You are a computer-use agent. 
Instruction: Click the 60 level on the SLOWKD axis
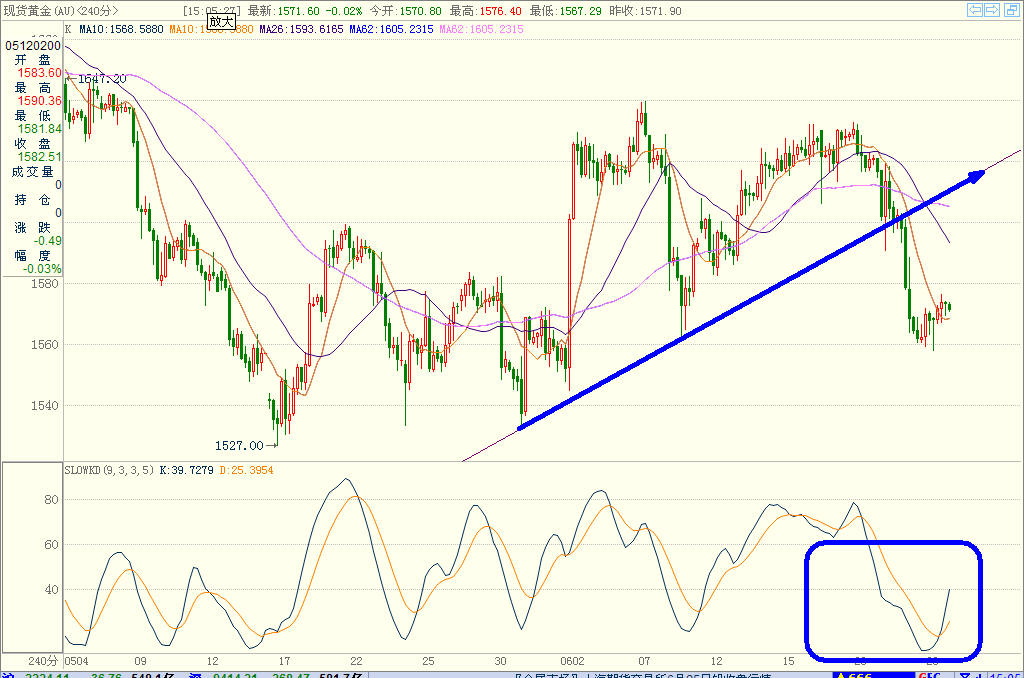point(51,545)
